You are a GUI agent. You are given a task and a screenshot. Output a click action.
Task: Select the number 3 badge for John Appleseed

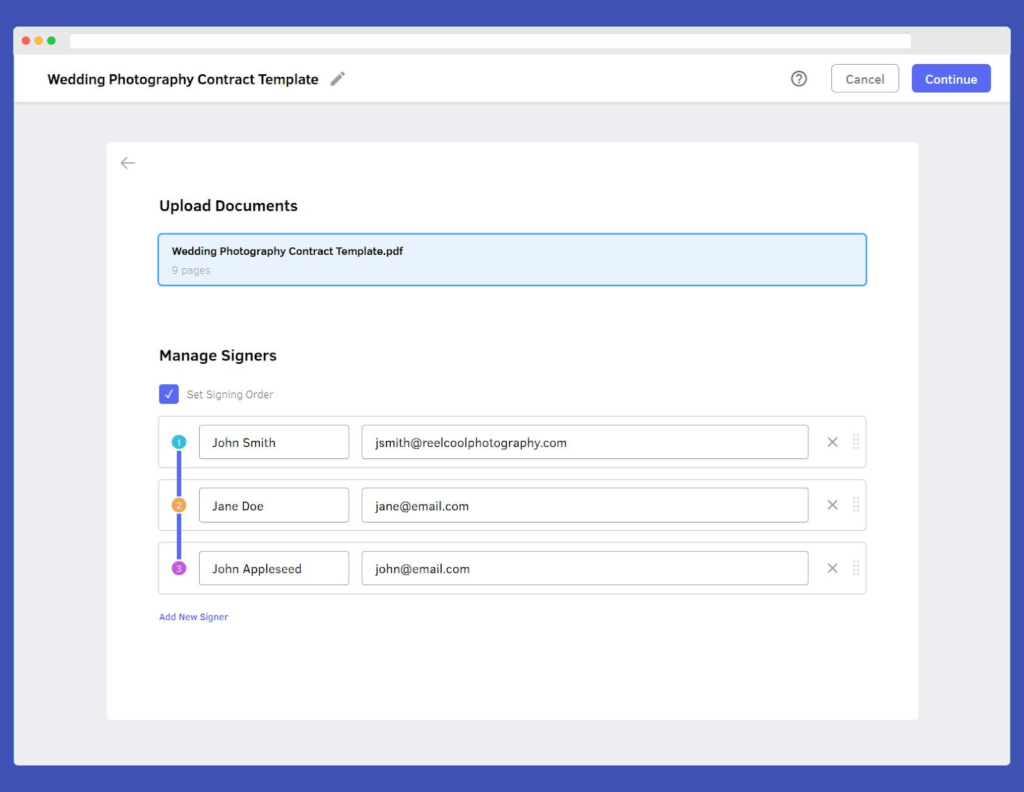178,568
